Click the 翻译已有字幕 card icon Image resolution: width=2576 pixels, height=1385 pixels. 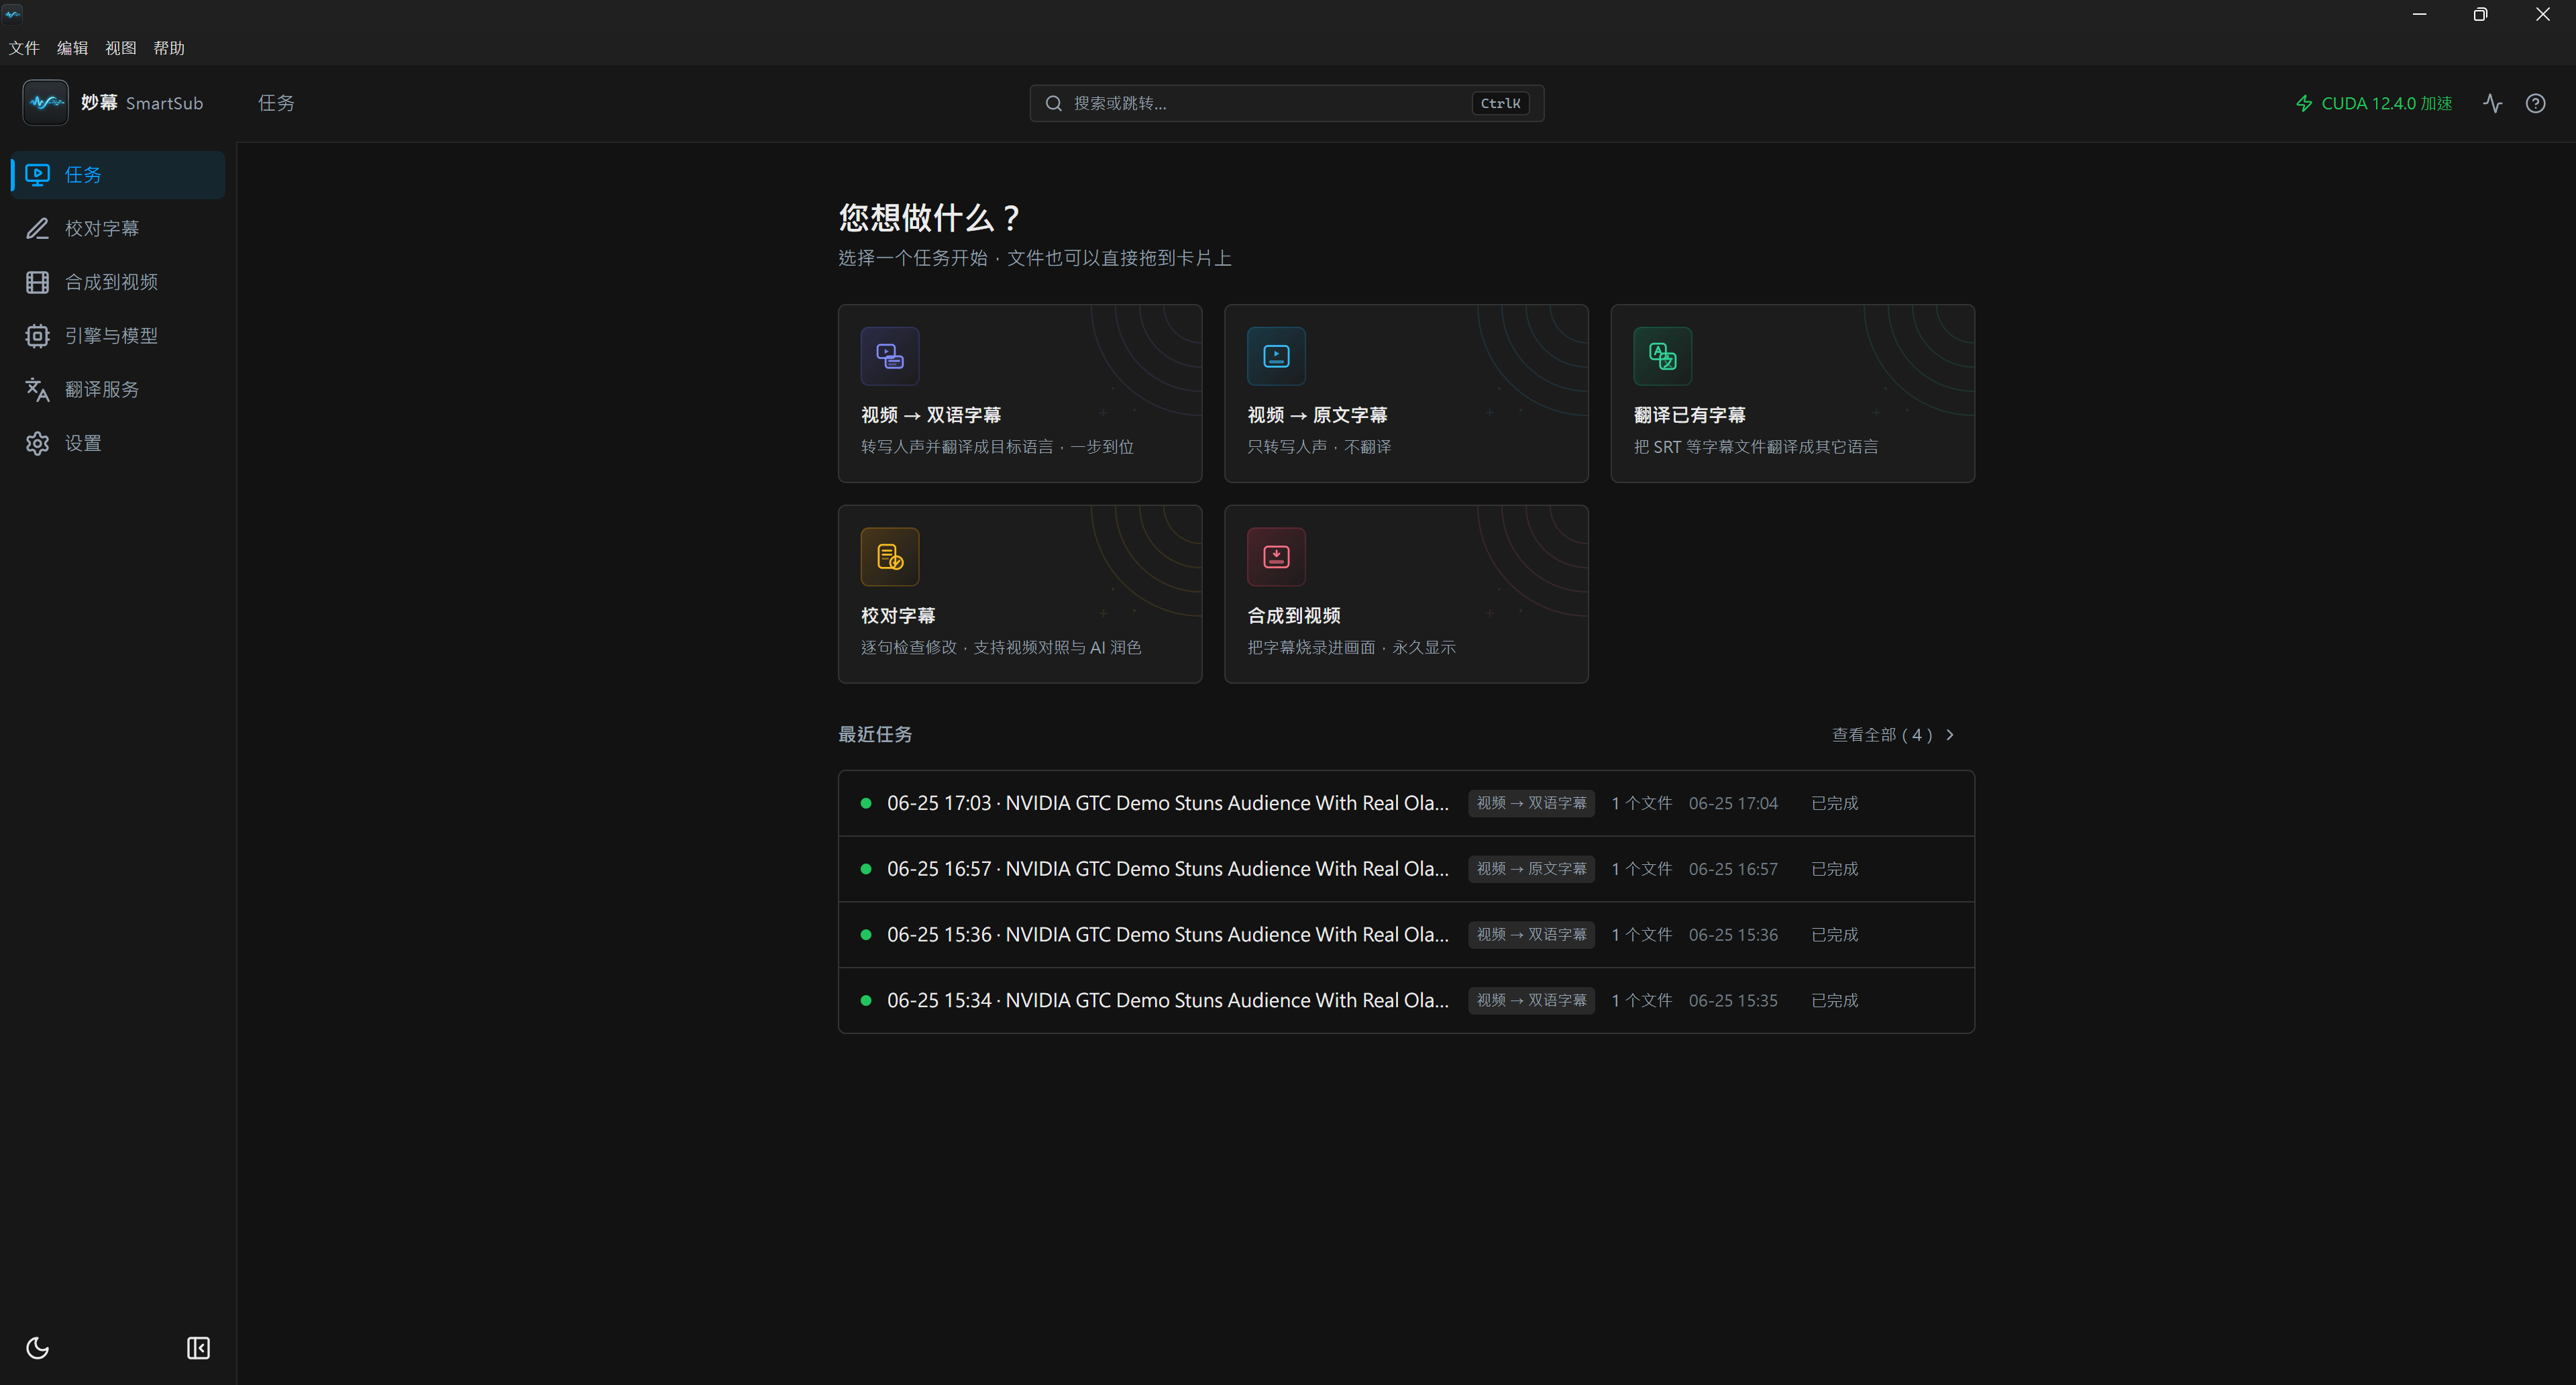pos(1662,356)
